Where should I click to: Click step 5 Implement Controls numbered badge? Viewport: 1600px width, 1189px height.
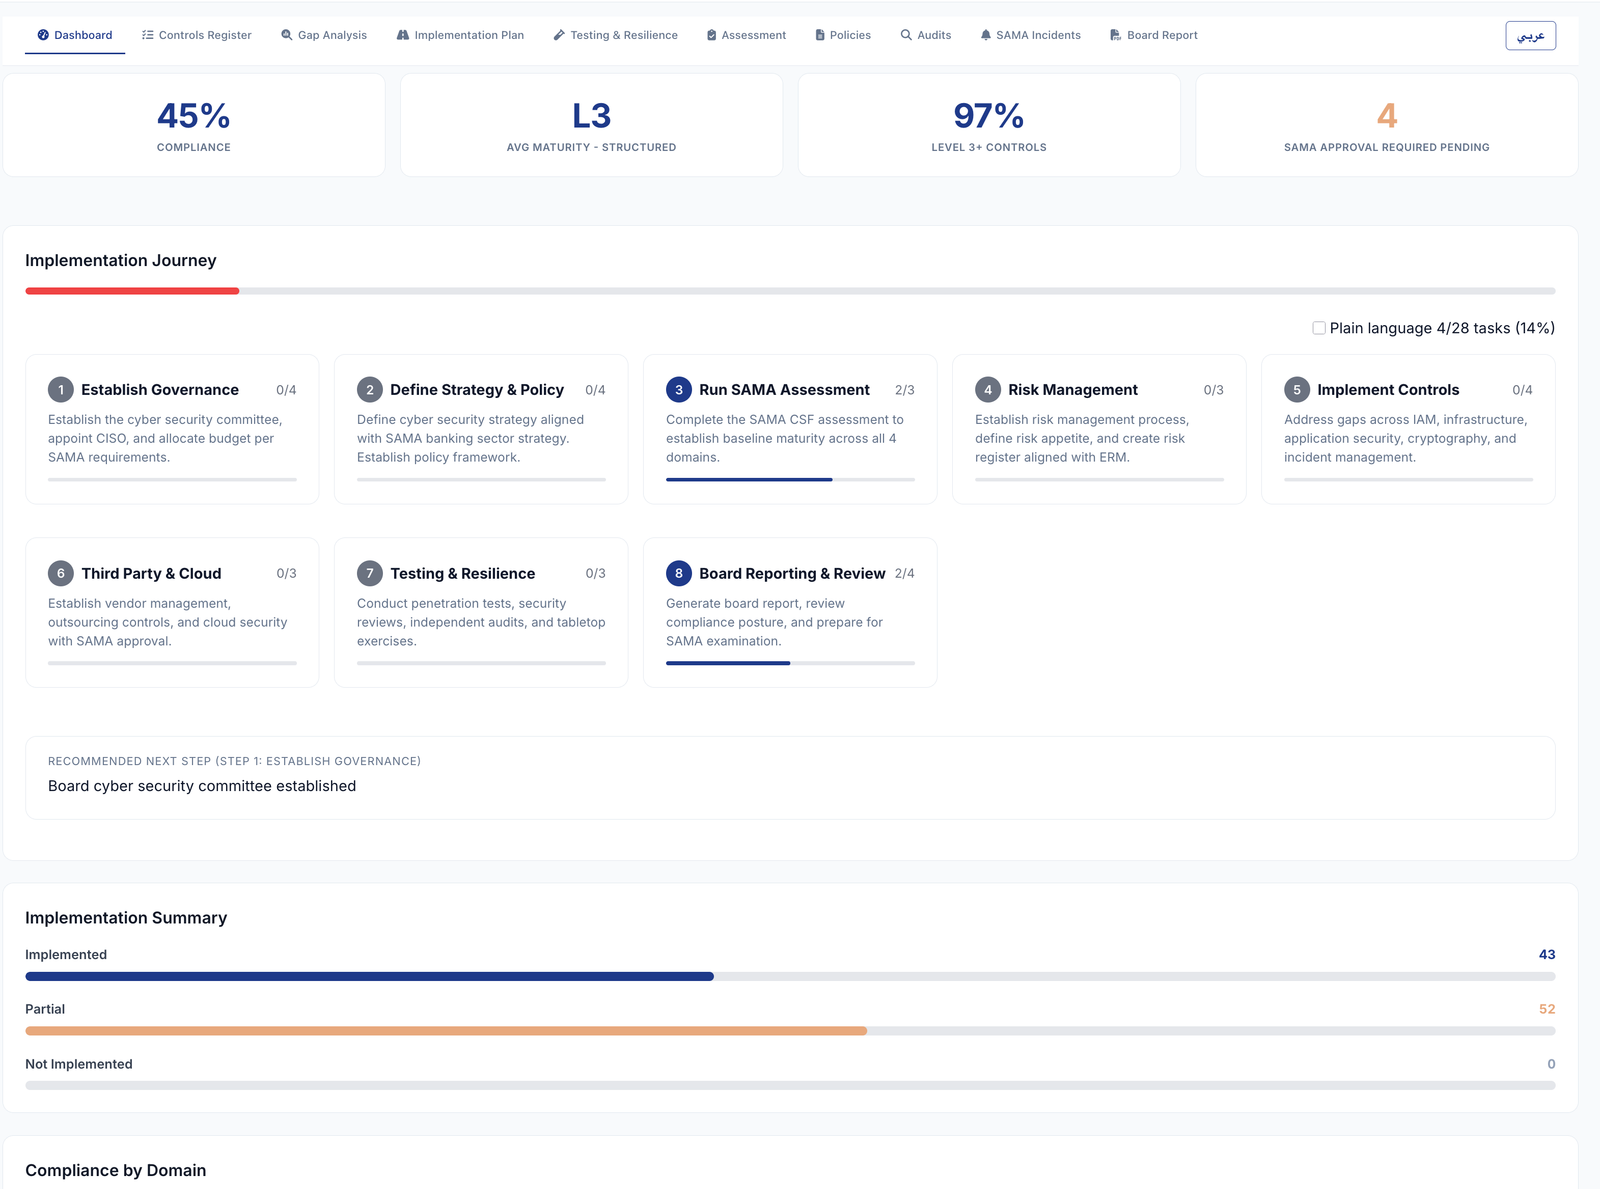(1296, 390)
